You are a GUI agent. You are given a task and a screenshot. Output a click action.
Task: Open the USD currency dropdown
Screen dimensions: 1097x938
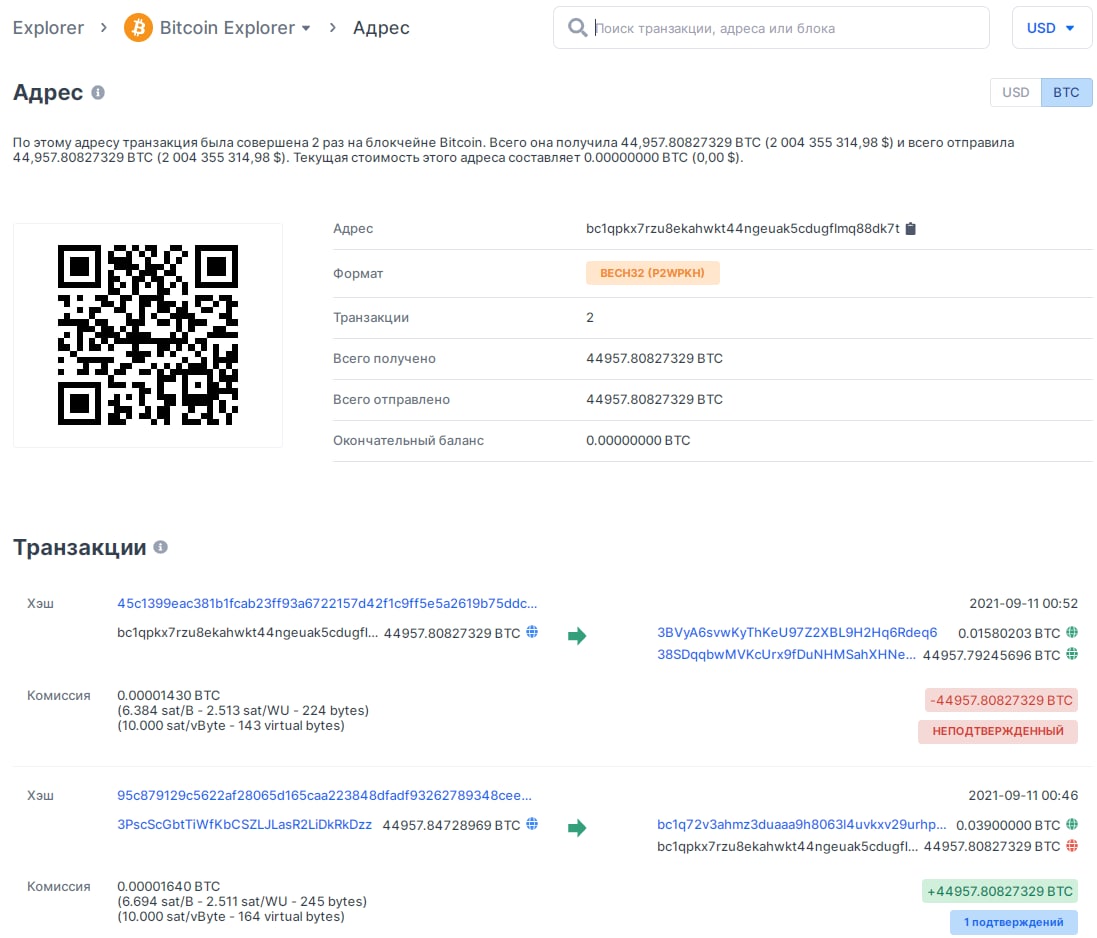[x=1051, y=28]
